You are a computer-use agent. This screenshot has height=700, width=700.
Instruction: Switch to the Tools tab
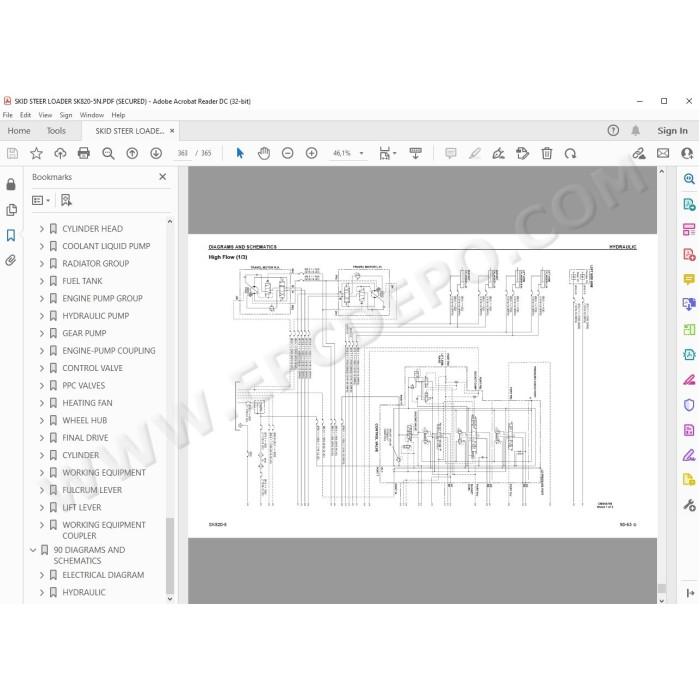click(56, 131)
